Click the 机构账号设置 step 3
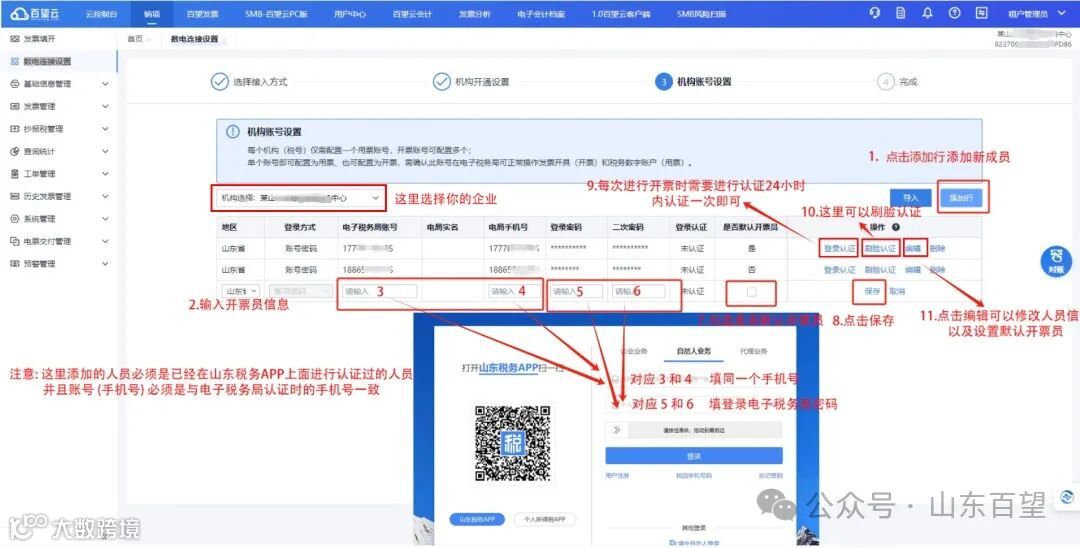 pos(693,82)
